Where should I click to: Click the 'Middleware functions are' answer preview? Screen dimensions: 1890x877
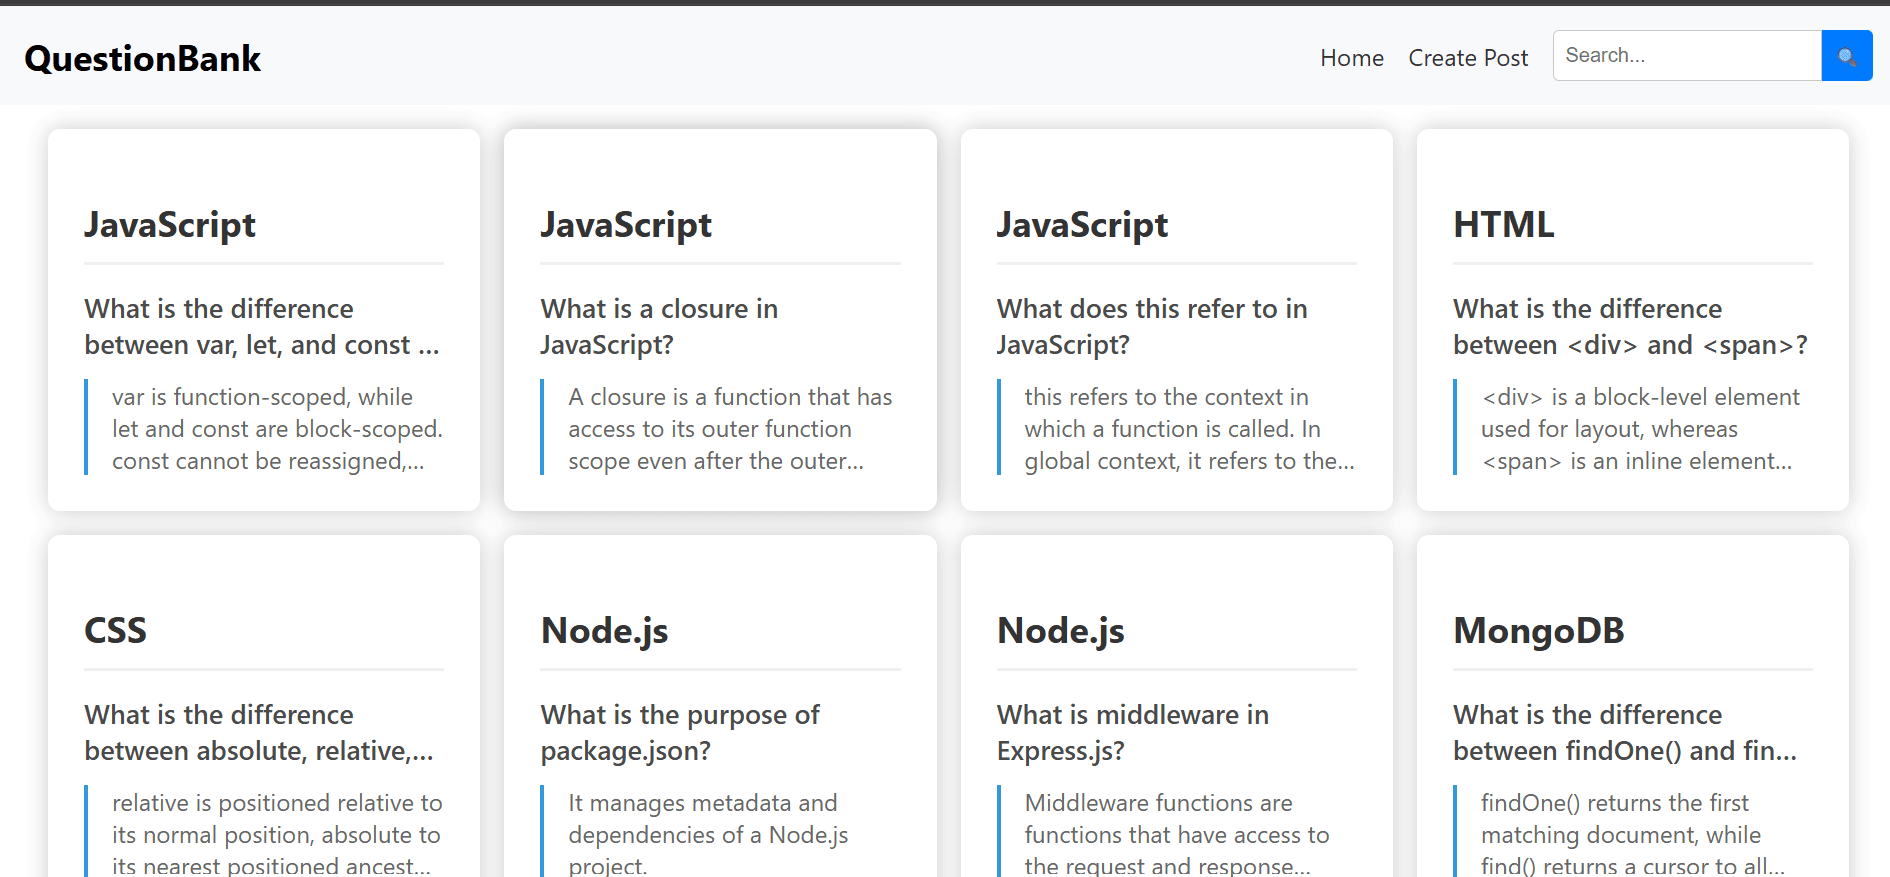[x=1176, y=832]
